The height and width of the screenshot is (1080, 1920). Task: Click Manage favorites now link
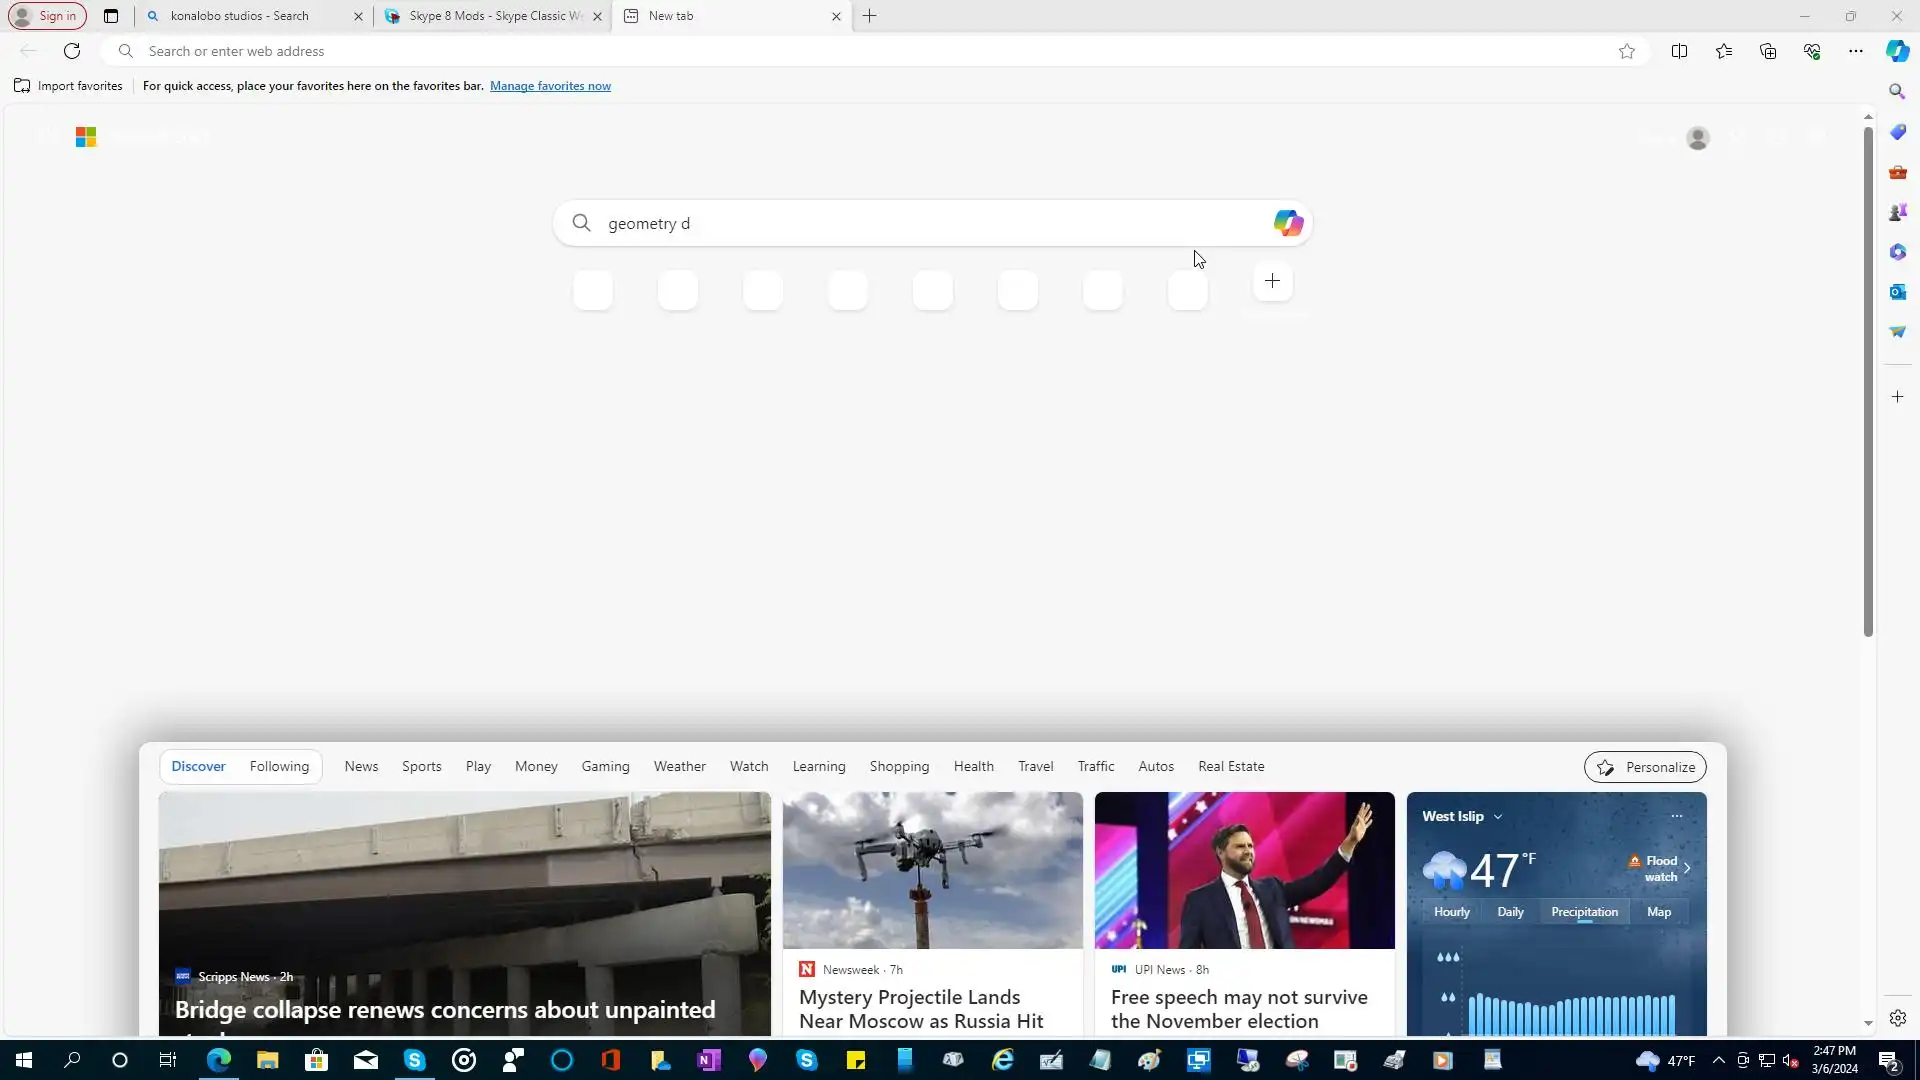(550, 86)
